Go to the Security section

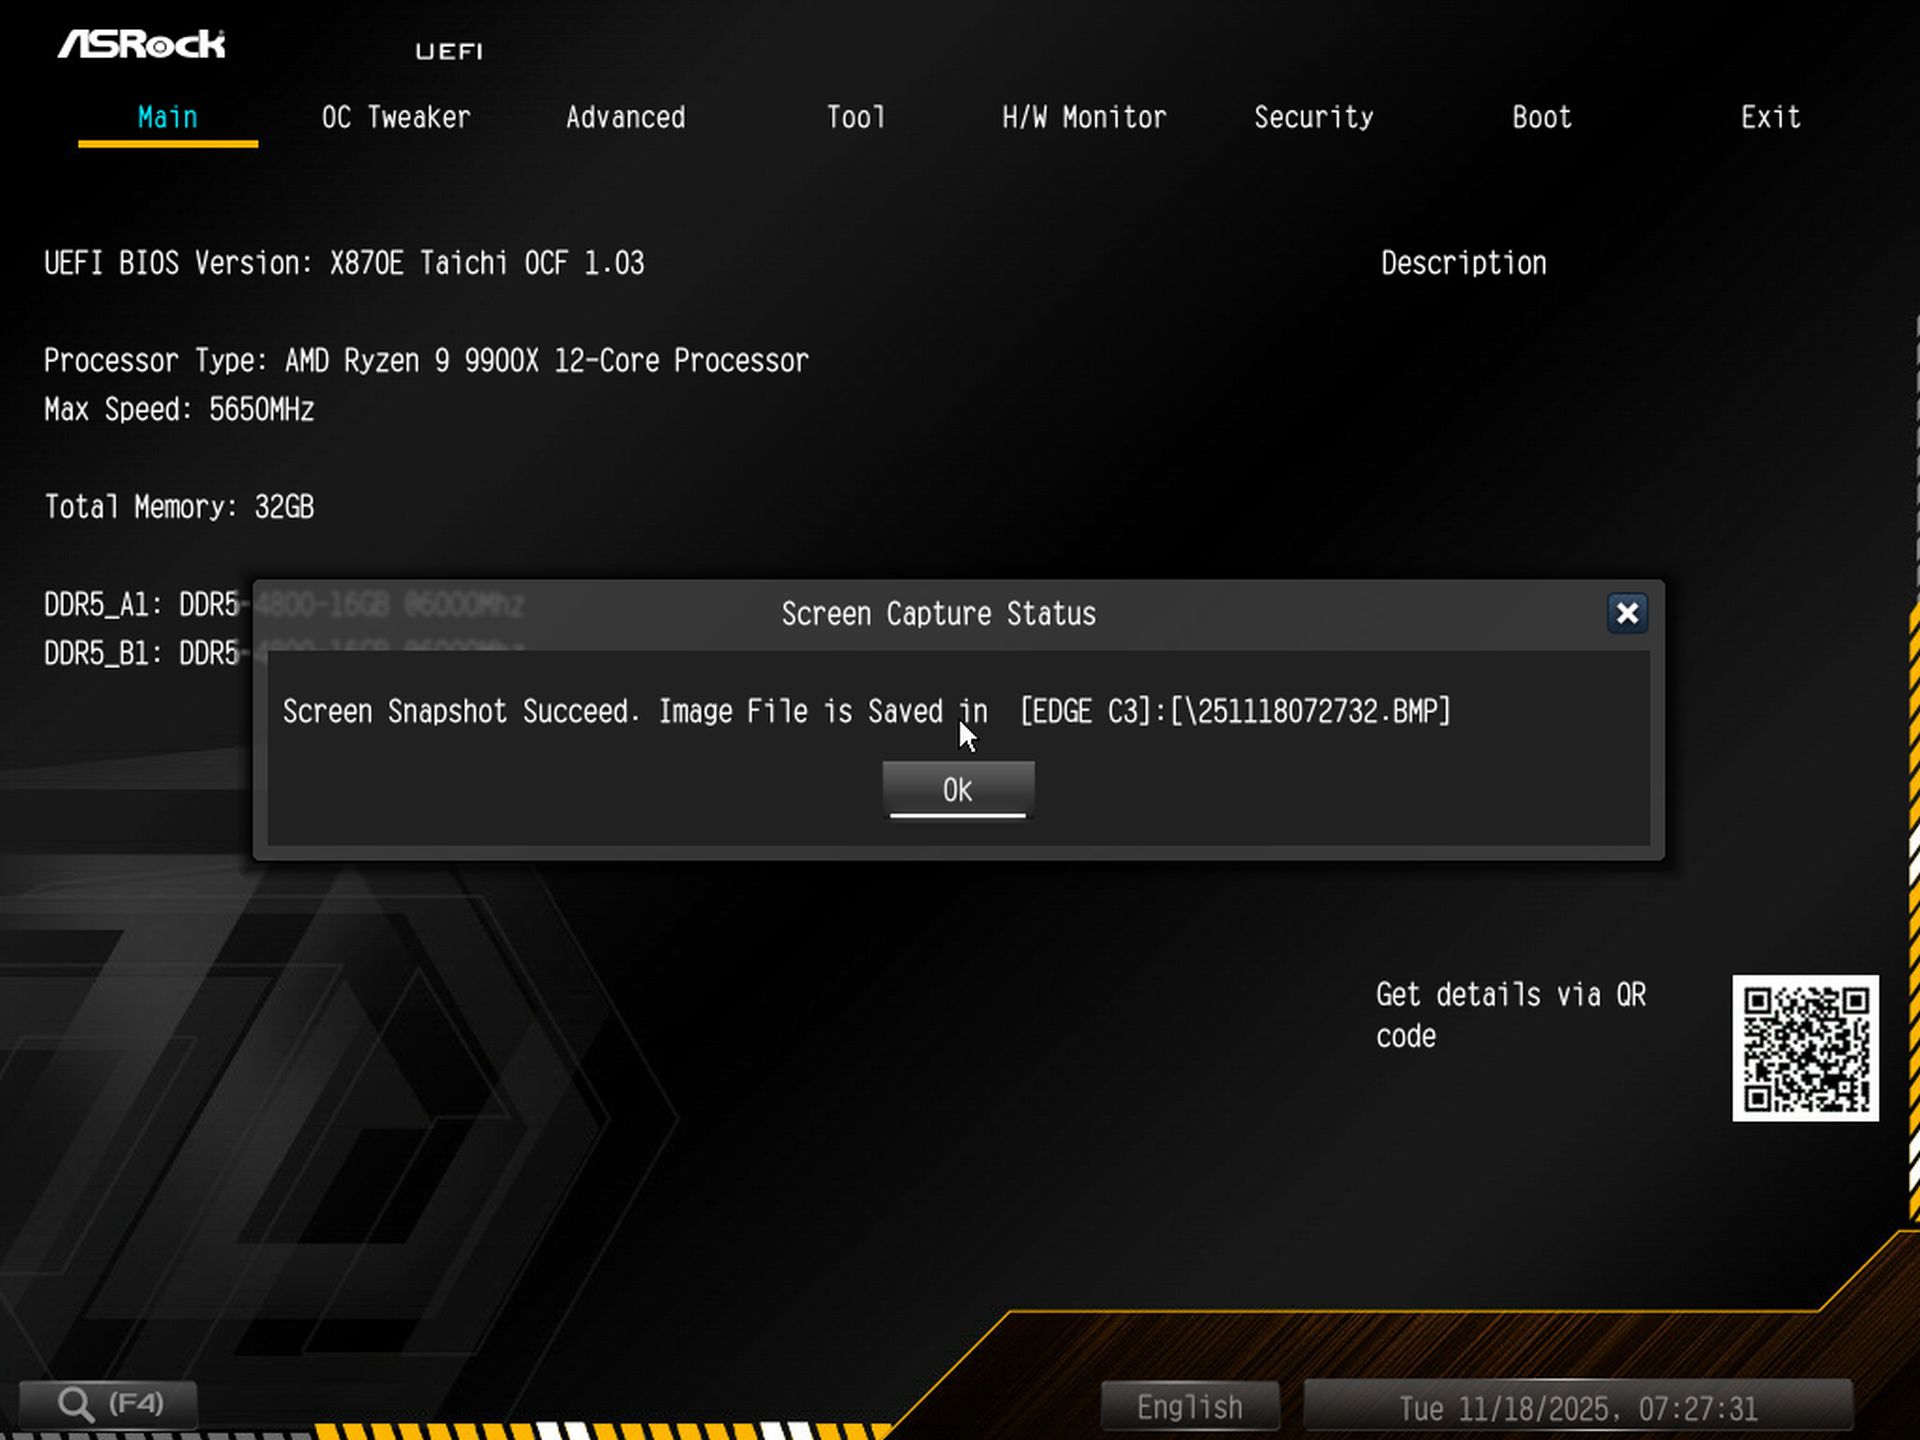(x=1313, y=117)
